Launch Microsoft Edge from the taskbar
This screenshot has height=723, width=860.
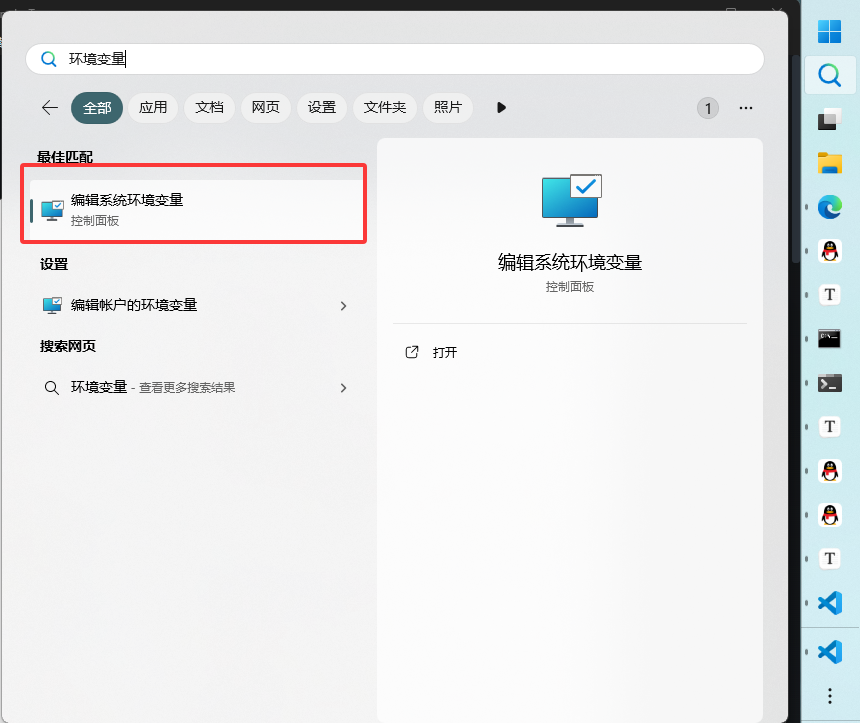[x=829, y=207]
